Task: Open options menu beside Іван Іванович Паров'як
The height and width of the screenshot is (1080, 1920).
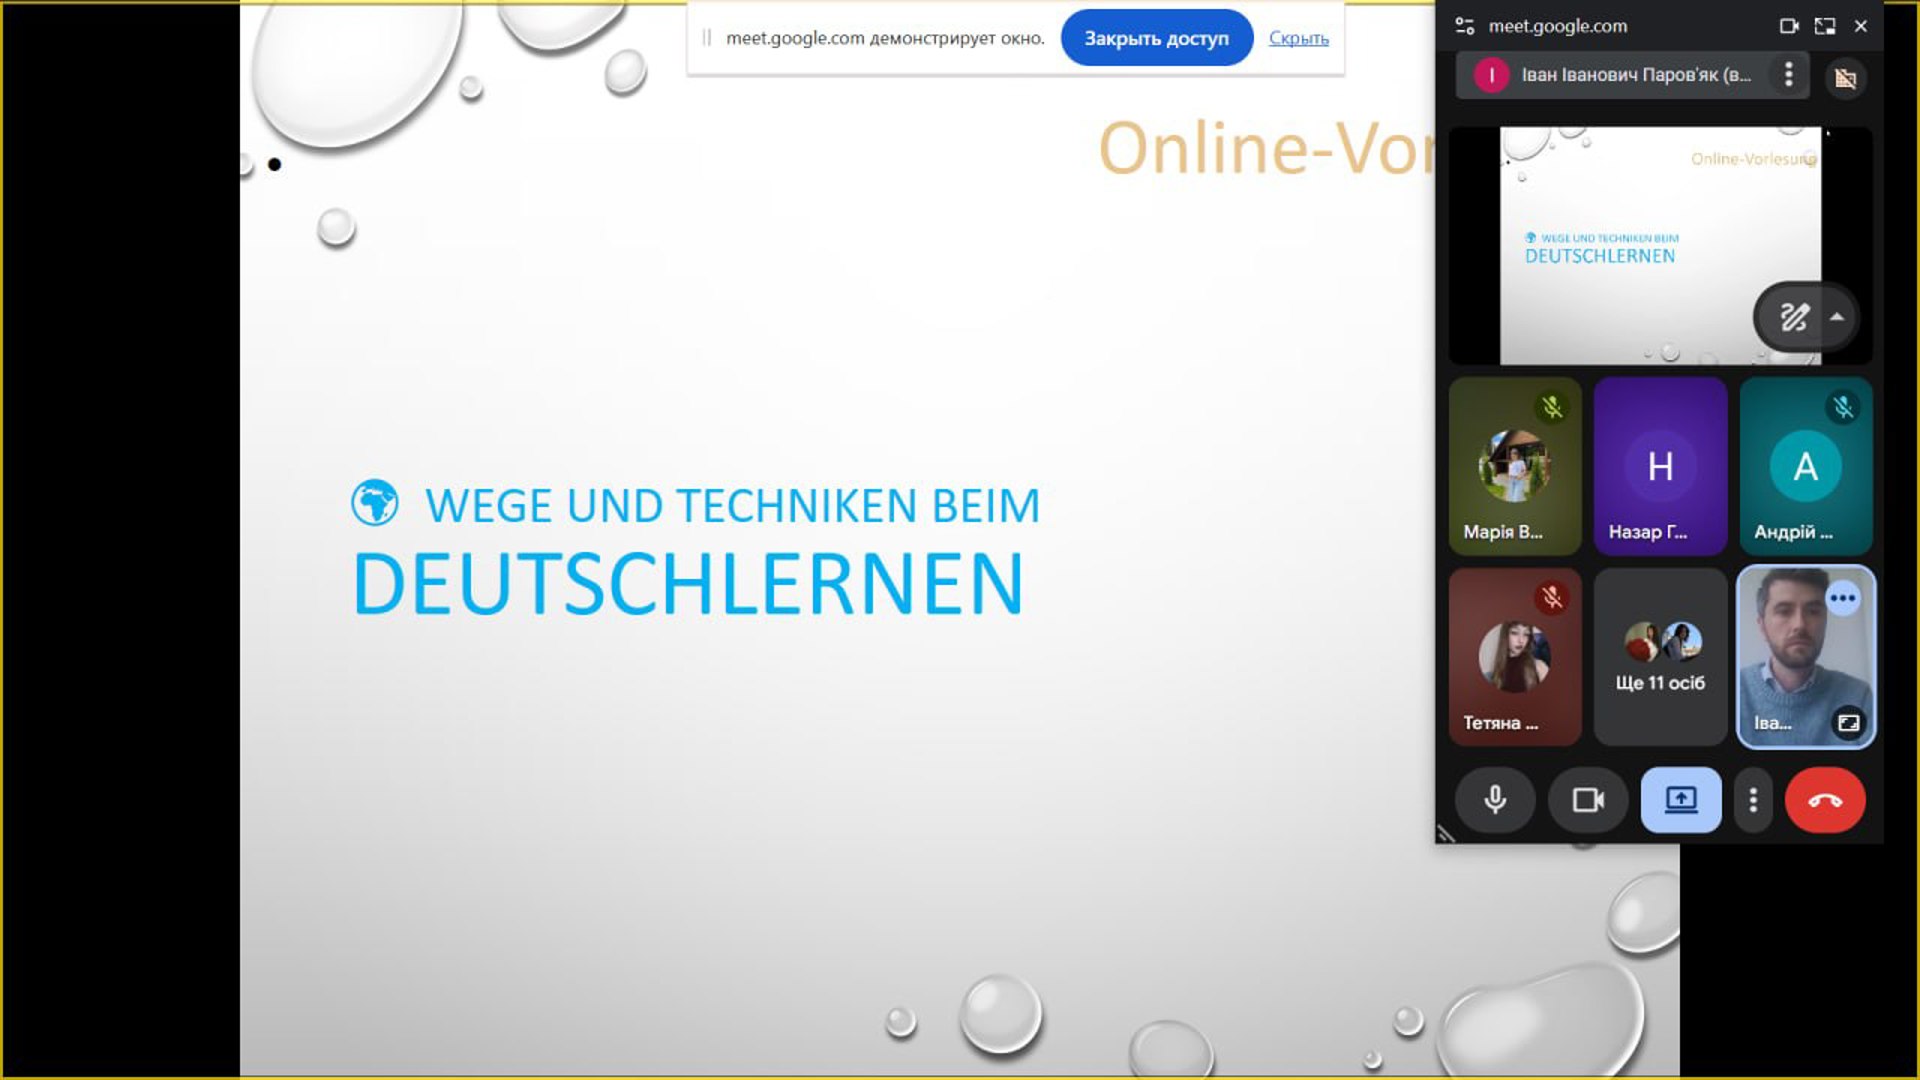Action: coord(1789,74)
